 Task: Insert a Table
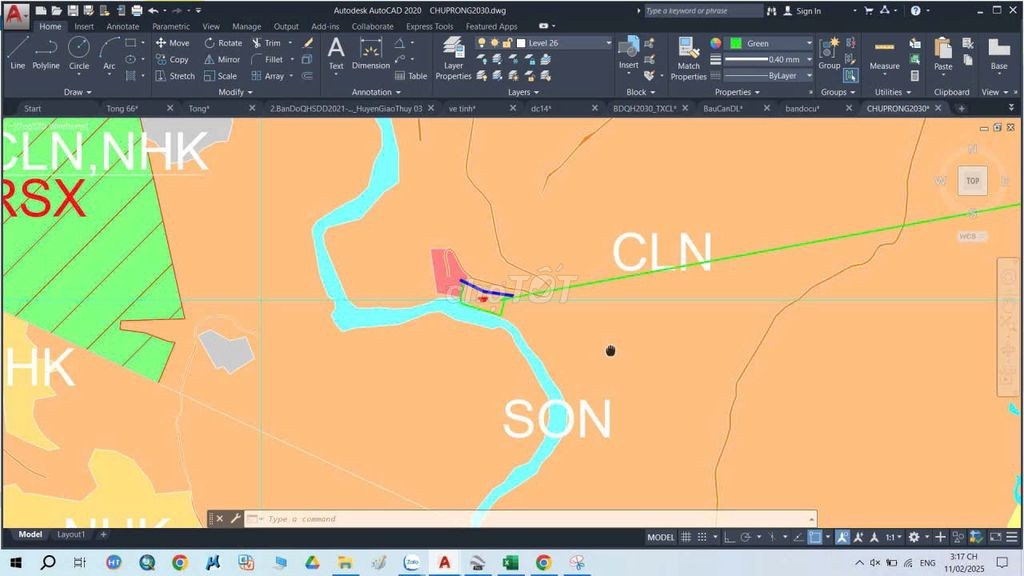[411, 76]
